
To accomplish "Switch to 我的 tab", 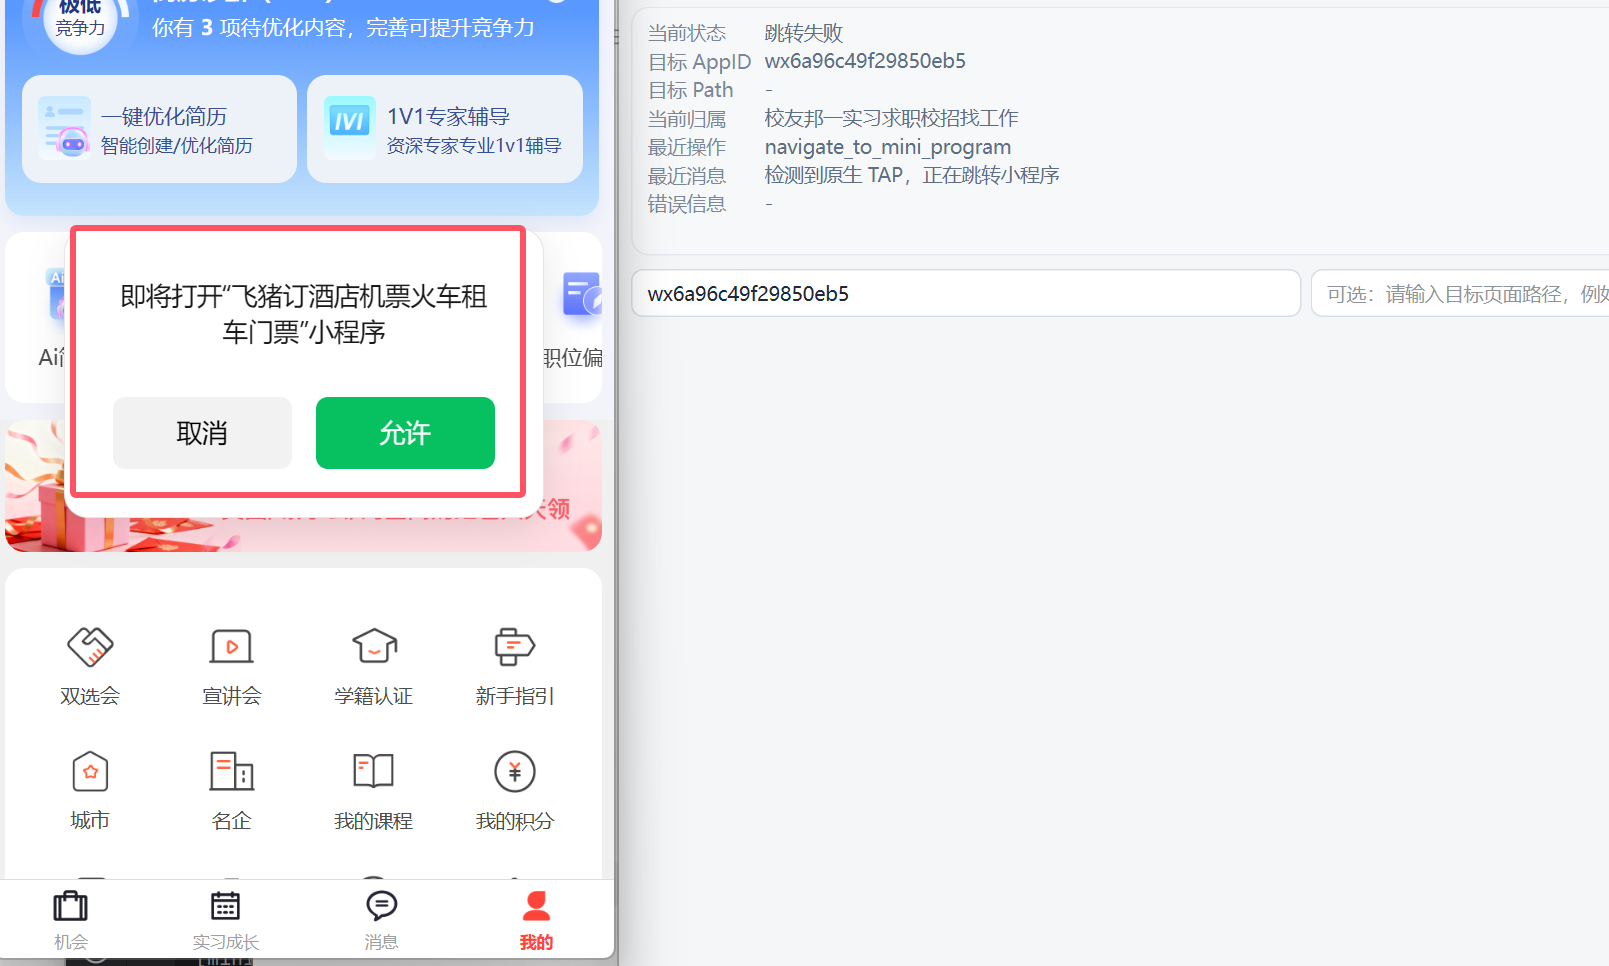I will [x=536, y=920].
